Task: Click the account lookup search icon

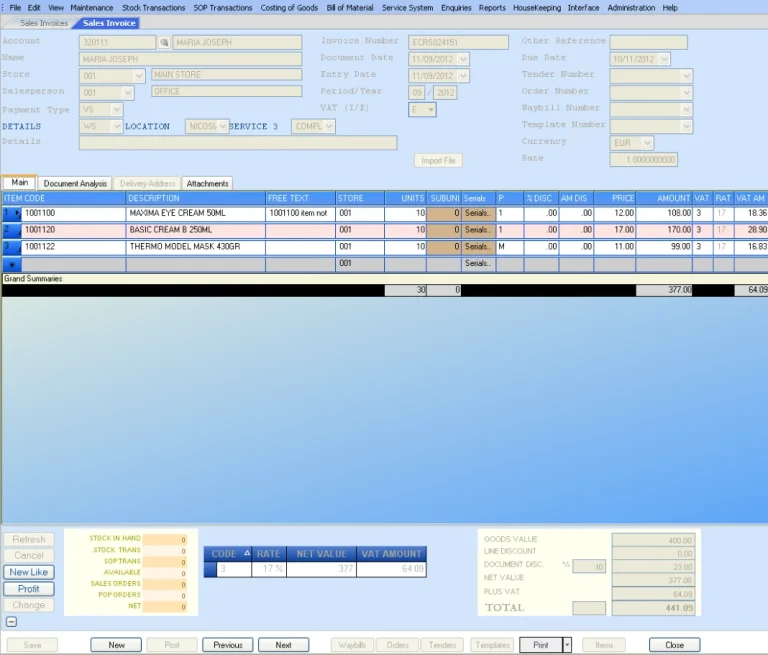Action: tap(164, 43)
